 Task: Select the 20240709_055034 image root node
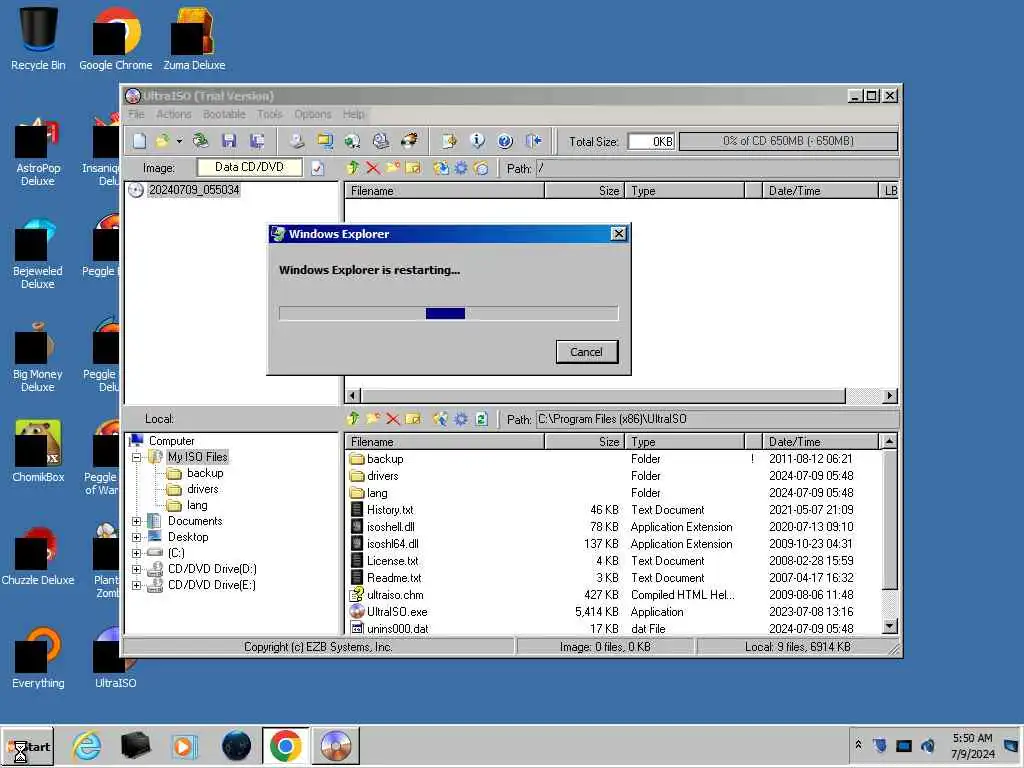(x=194, y=190)
